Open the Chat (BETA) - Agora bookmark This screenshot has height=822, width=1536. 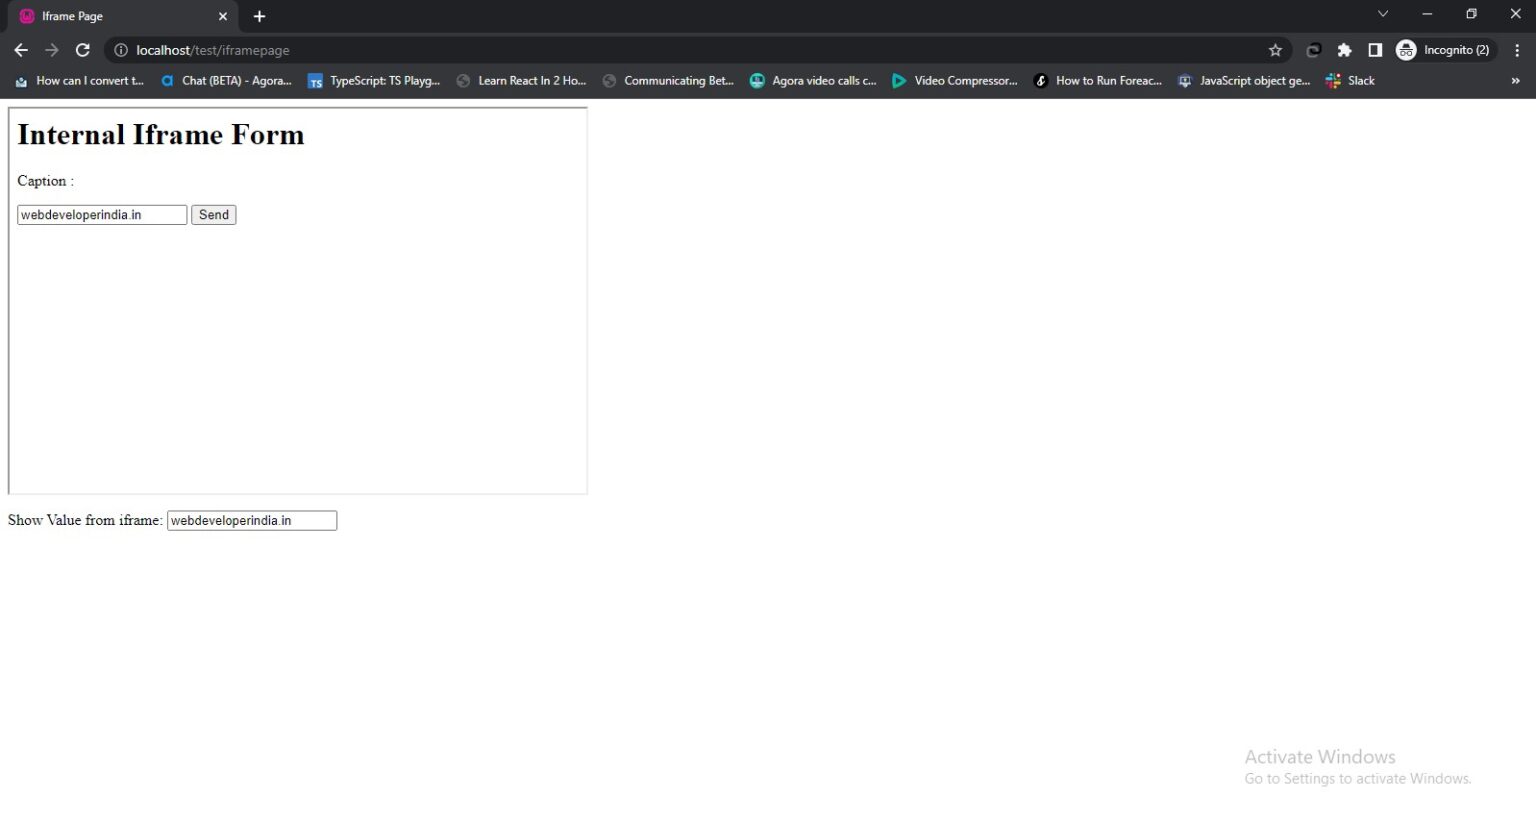coord(226,81)
